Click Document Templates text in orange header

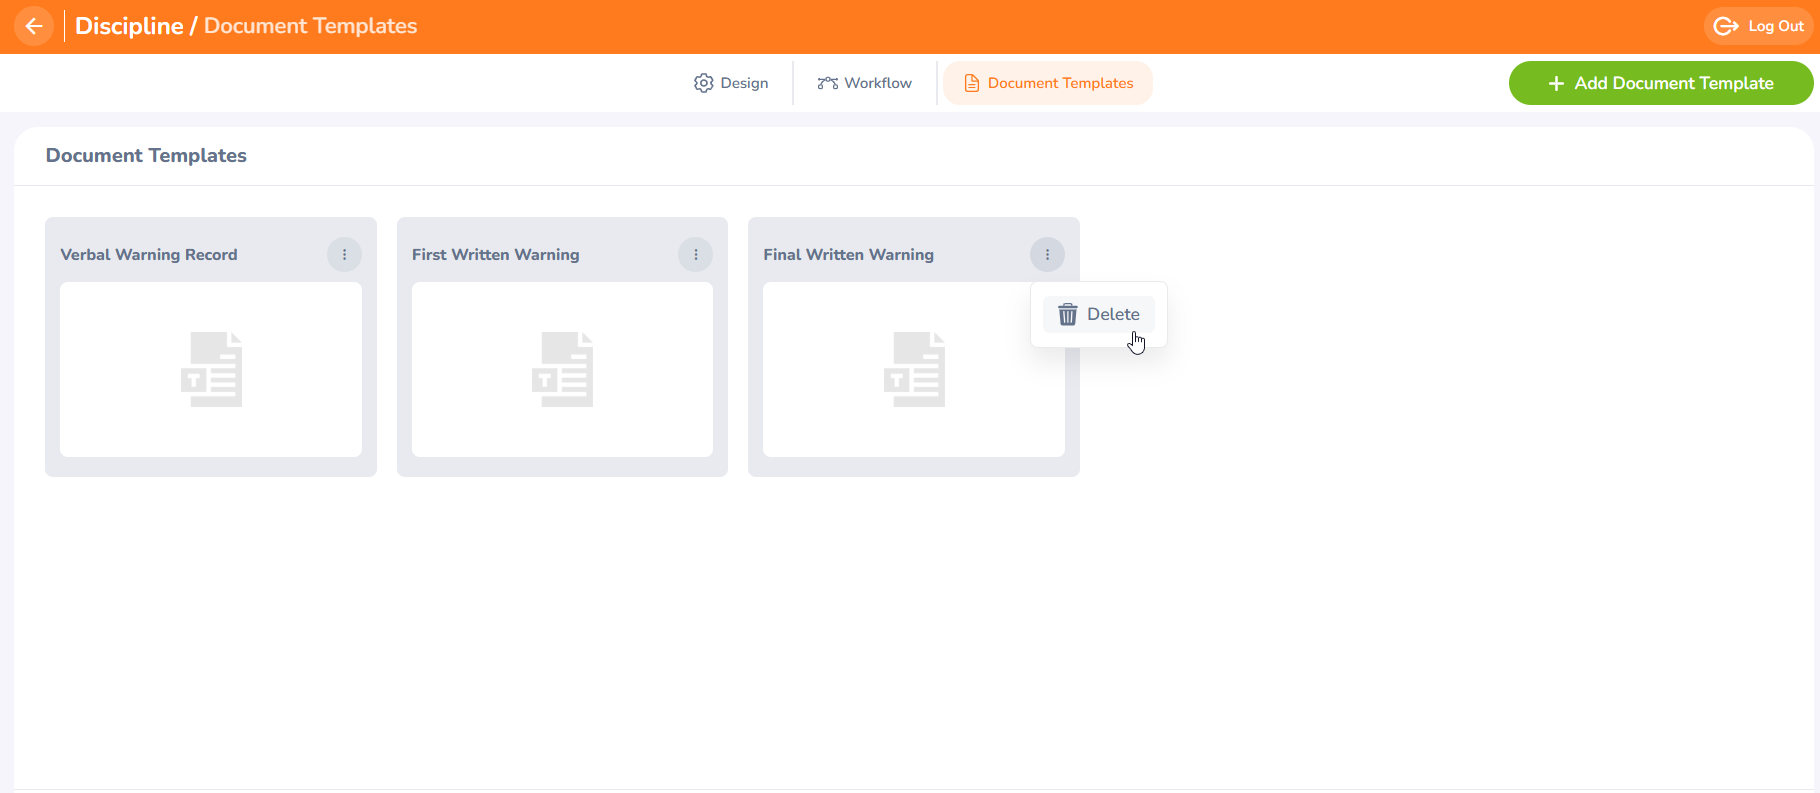[310, 26]
